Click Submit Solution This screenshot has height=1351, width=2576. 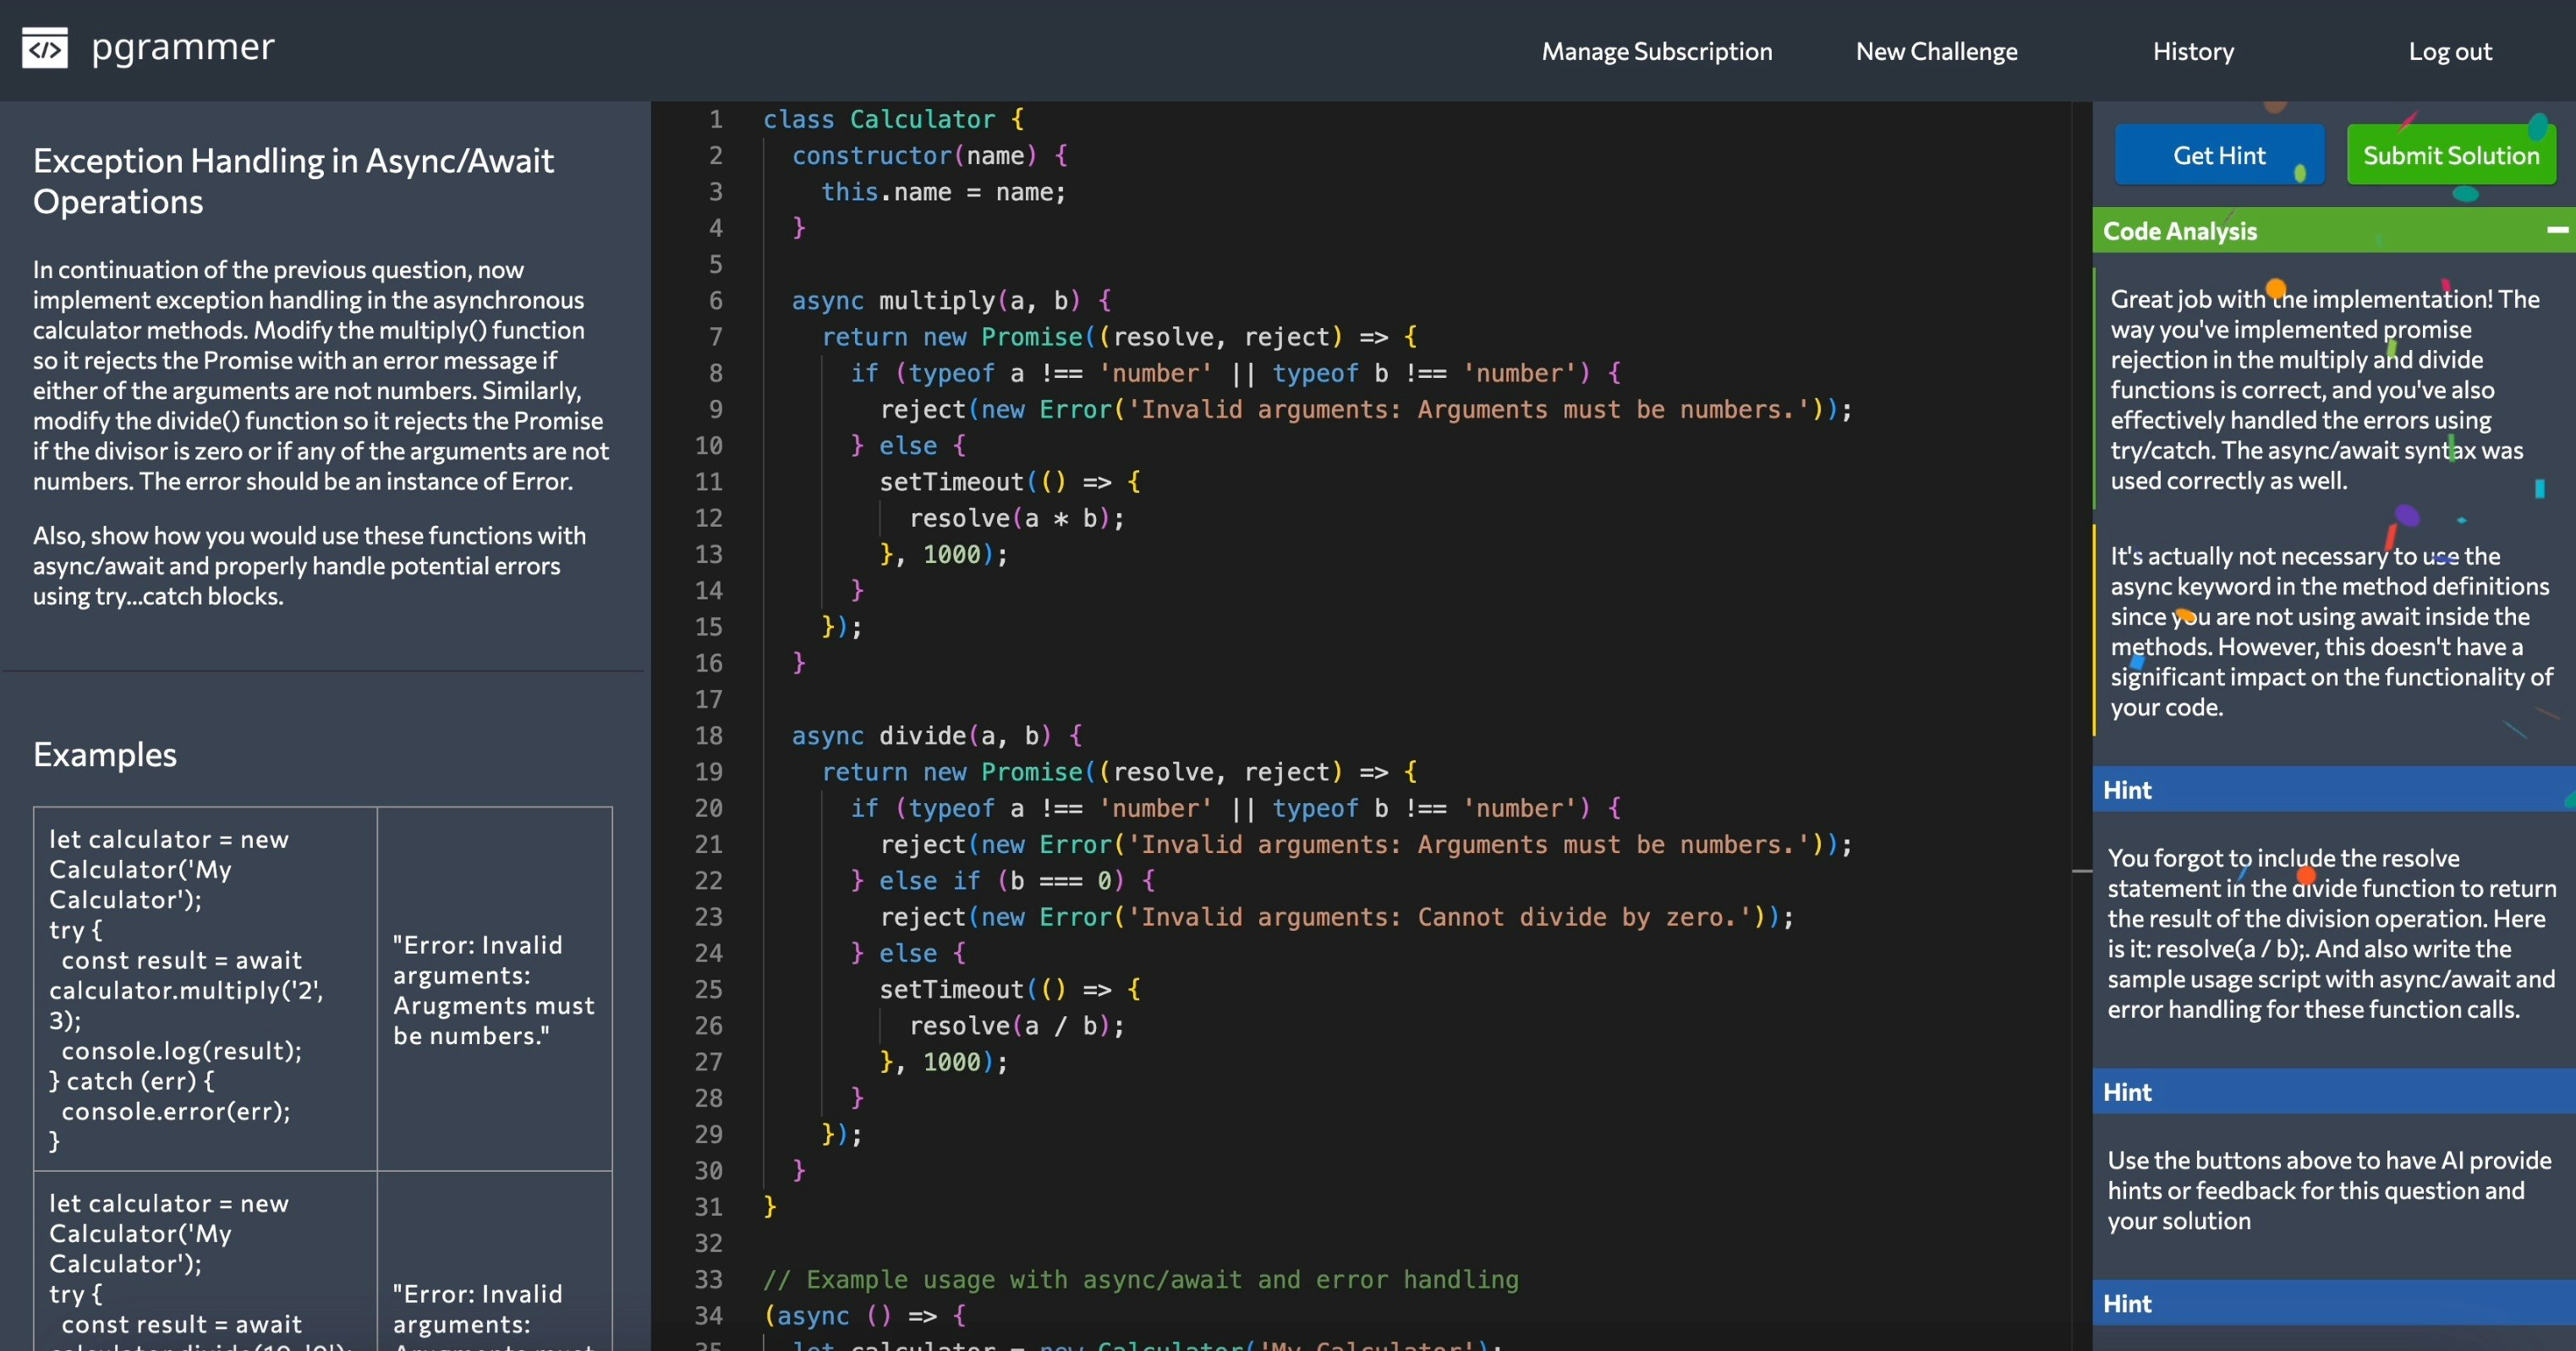(x=2451, y=155)
